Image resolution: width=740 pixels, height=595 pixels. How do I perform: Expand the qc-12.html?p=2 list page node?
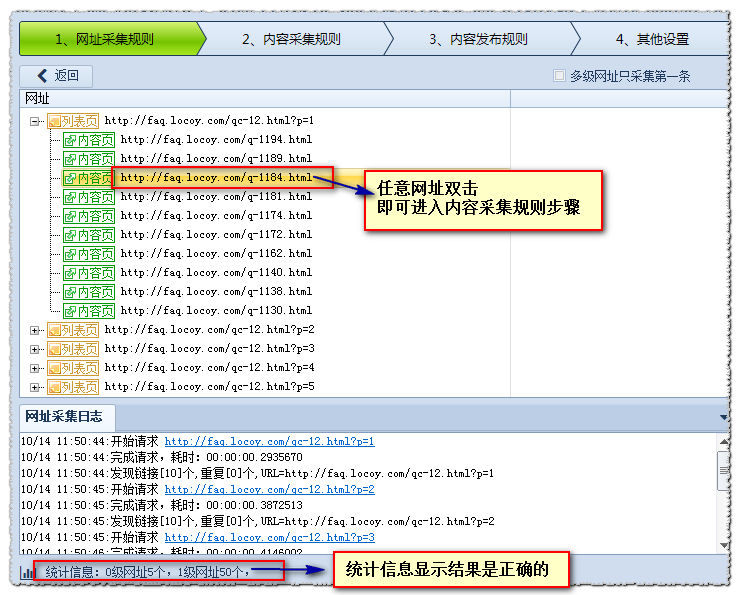(35, 330)
